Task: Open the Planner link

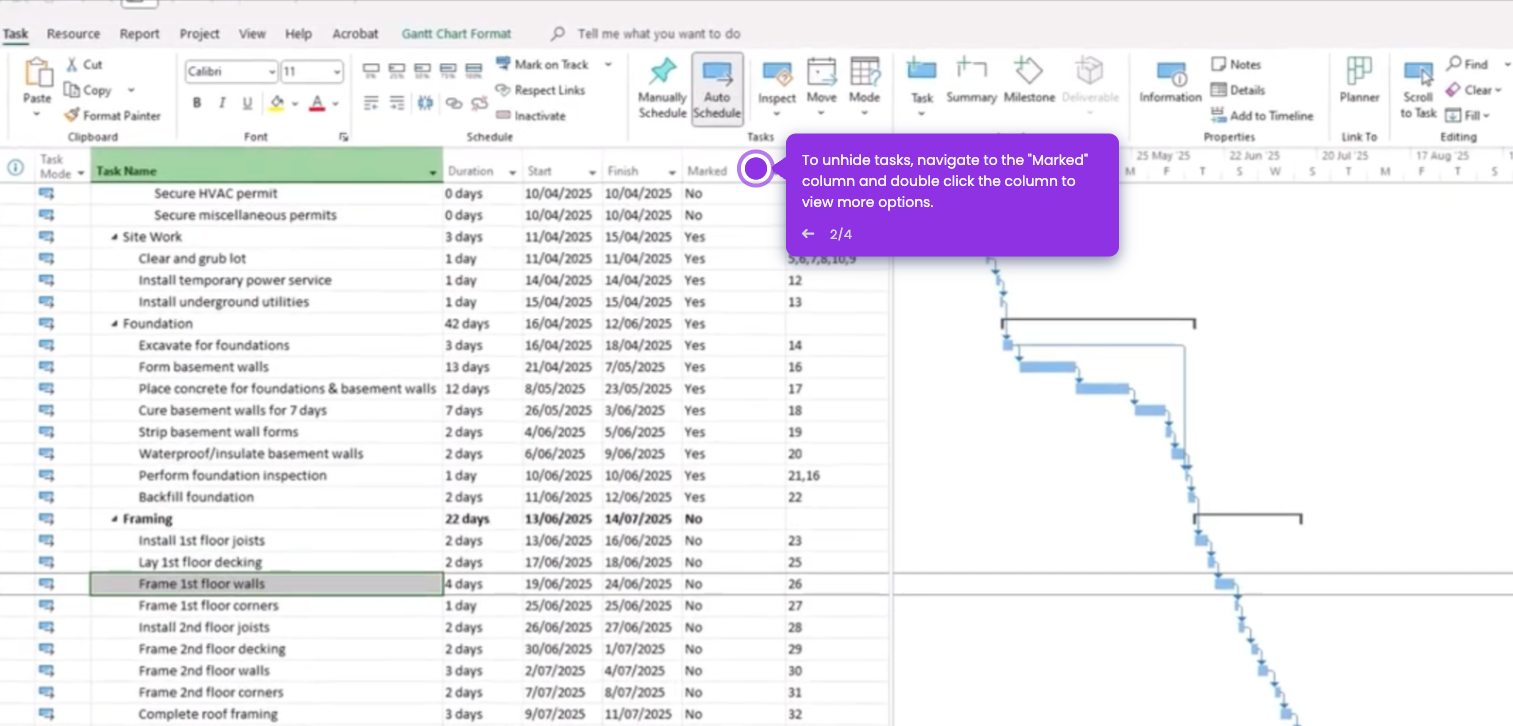Action: point(1359,80)
